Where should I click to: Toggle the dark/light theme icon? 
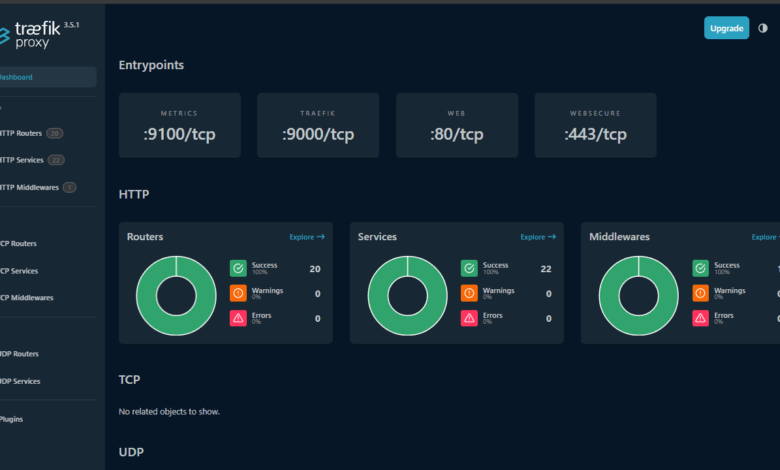tap(763, 28)
